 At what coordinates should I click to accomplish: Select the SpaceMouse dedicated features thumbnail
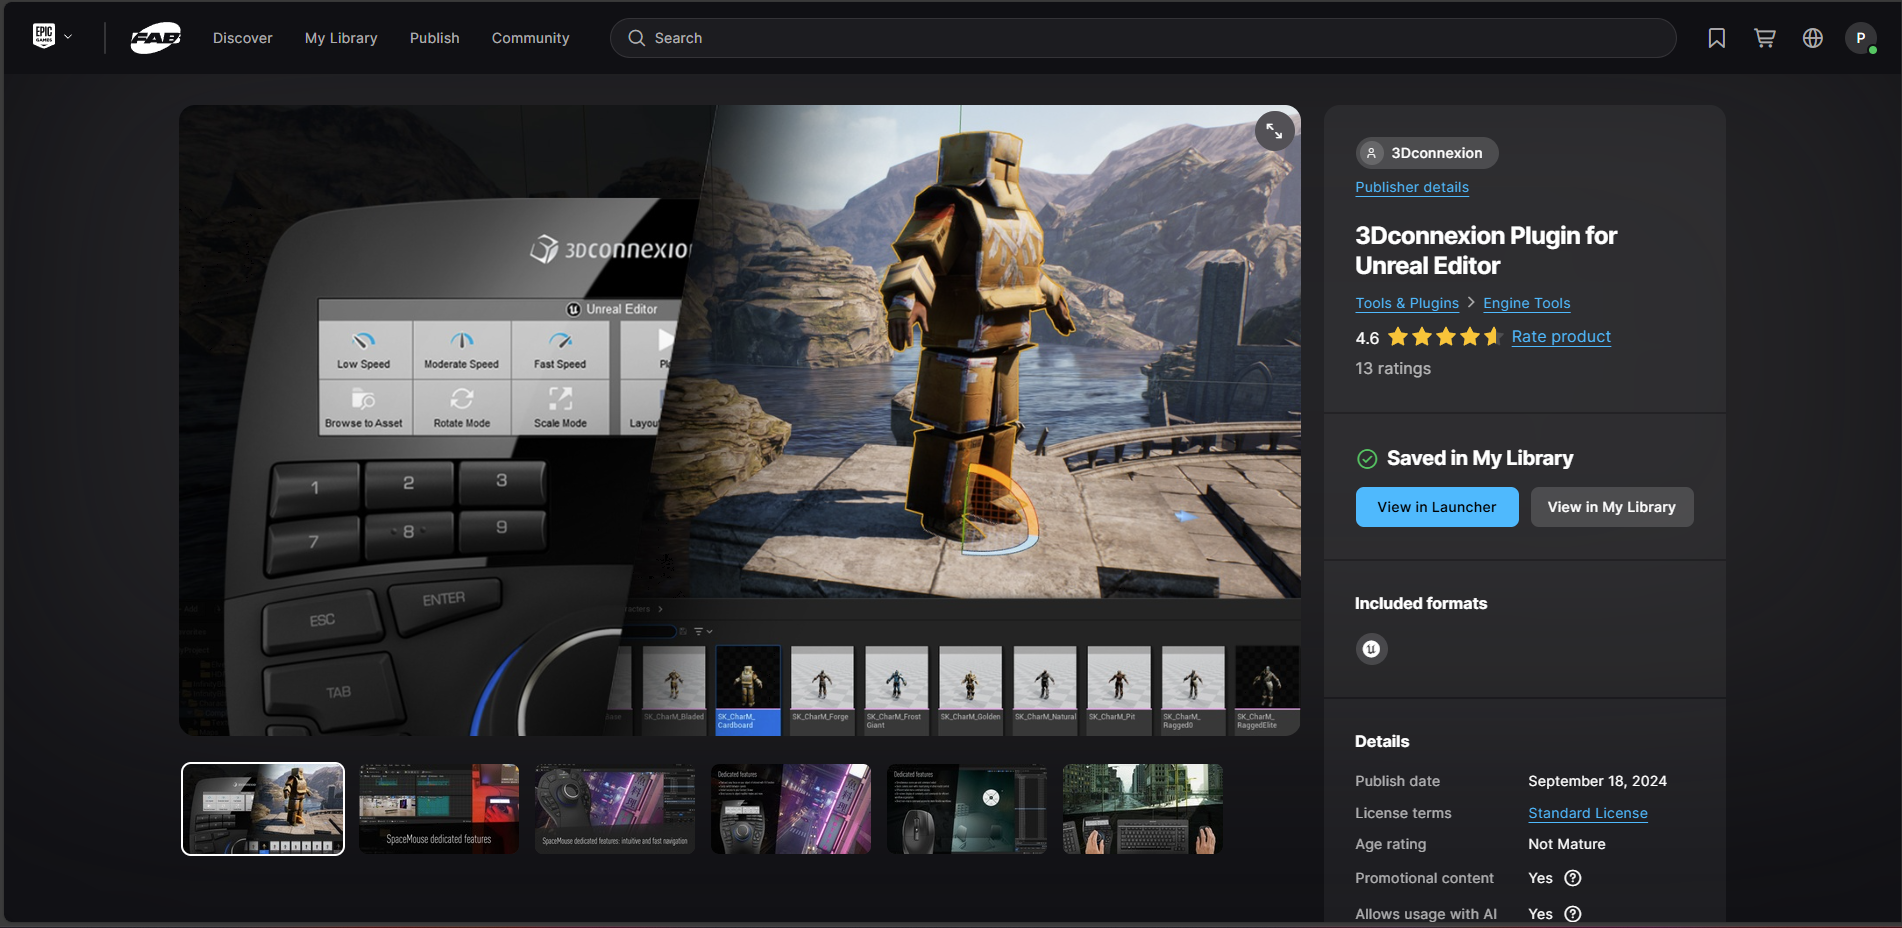[438, 809]
